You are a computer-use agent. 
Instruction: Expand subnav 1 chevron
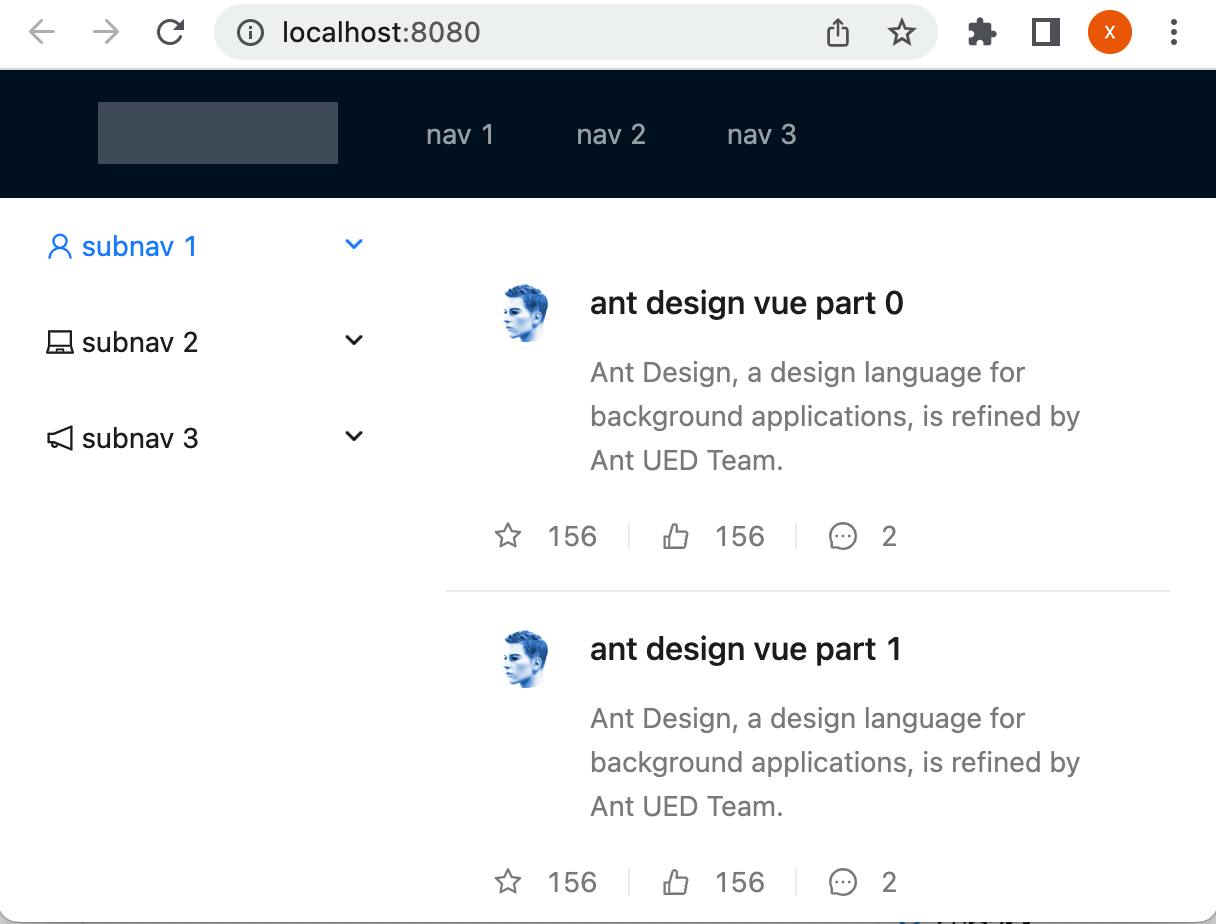coord(353,244)
